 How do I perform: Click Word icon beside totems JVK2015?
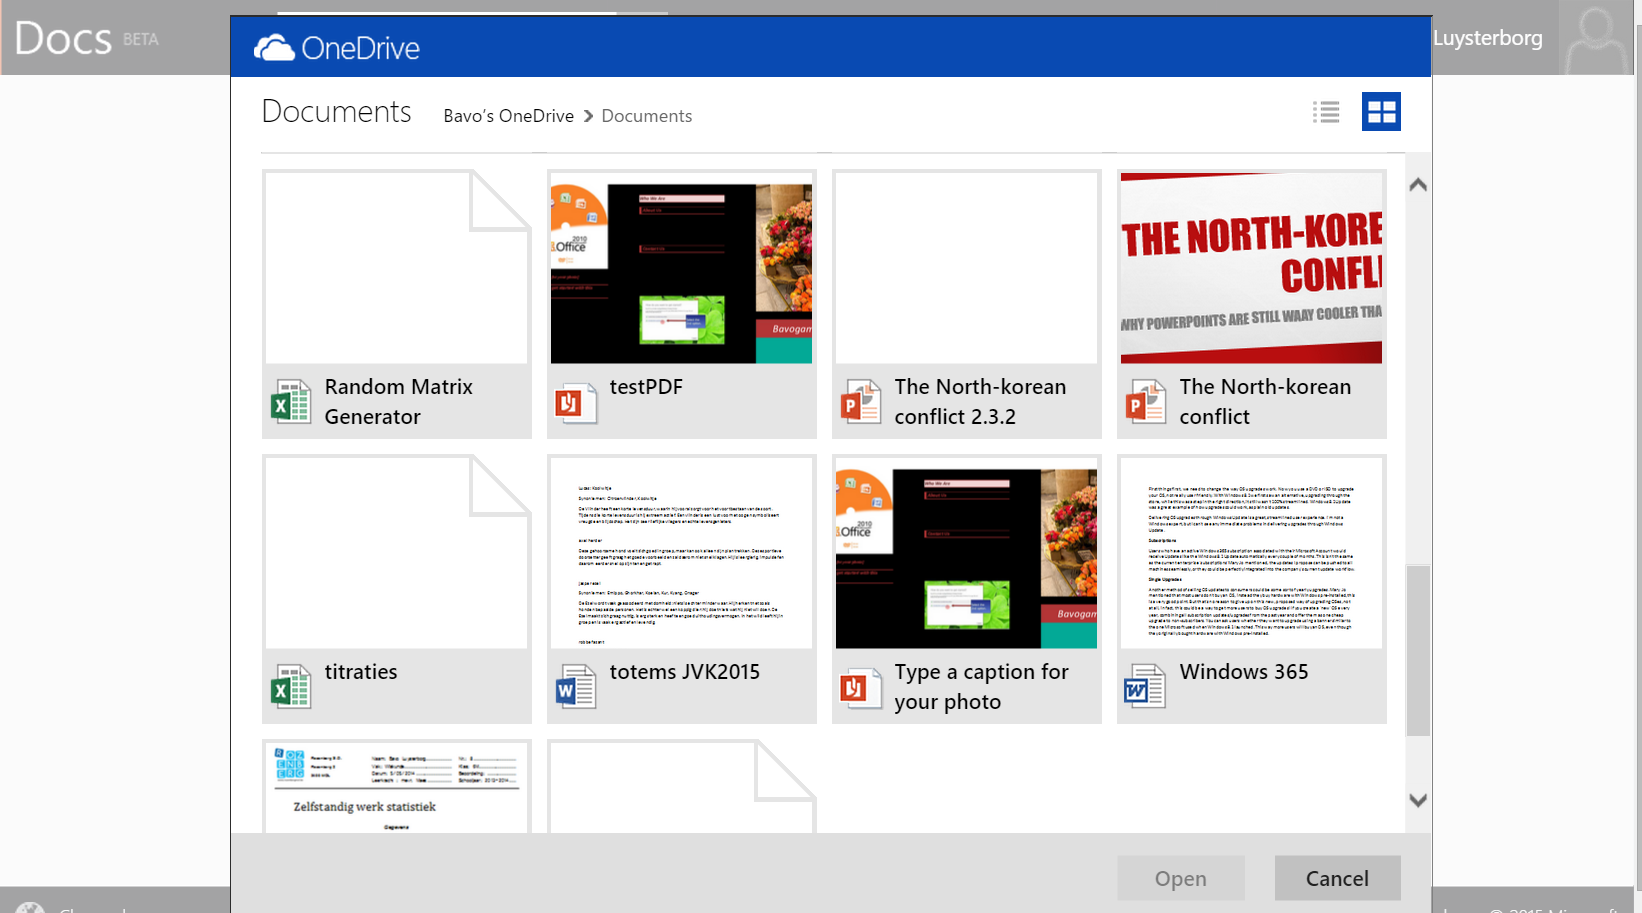(576, 687)
